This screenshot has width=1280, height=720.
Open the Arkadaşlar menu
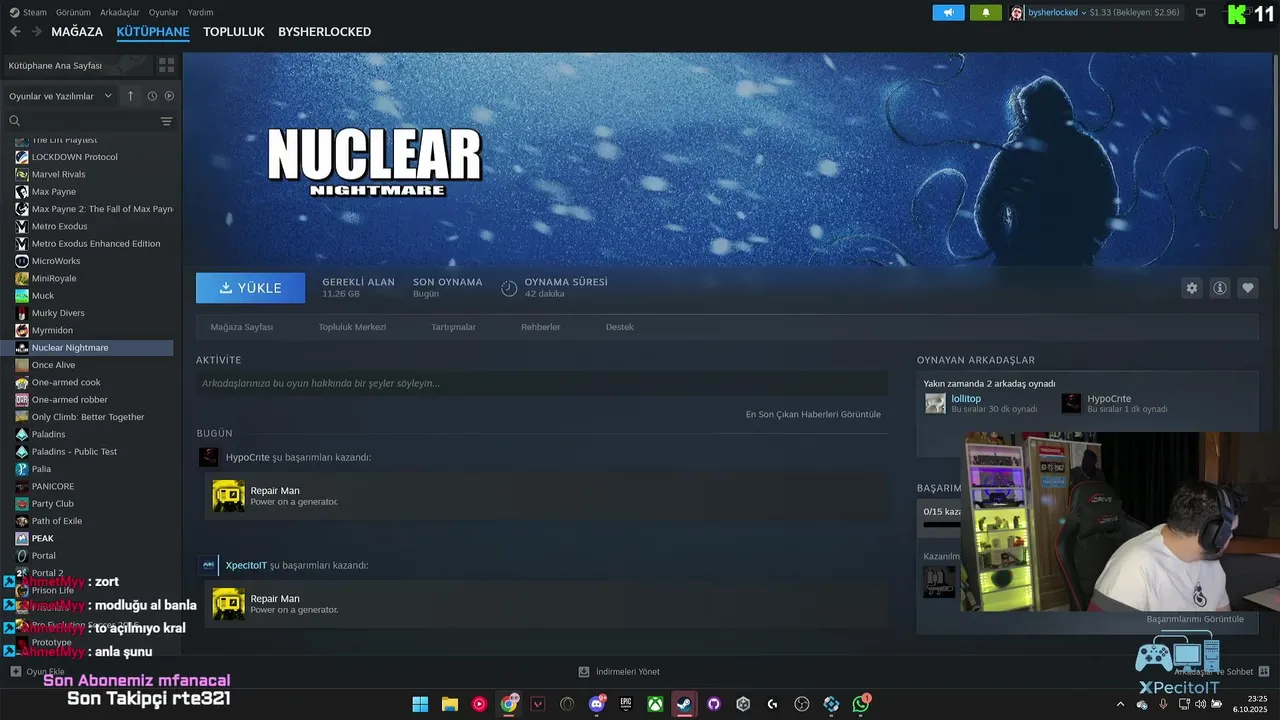(121, 12)
